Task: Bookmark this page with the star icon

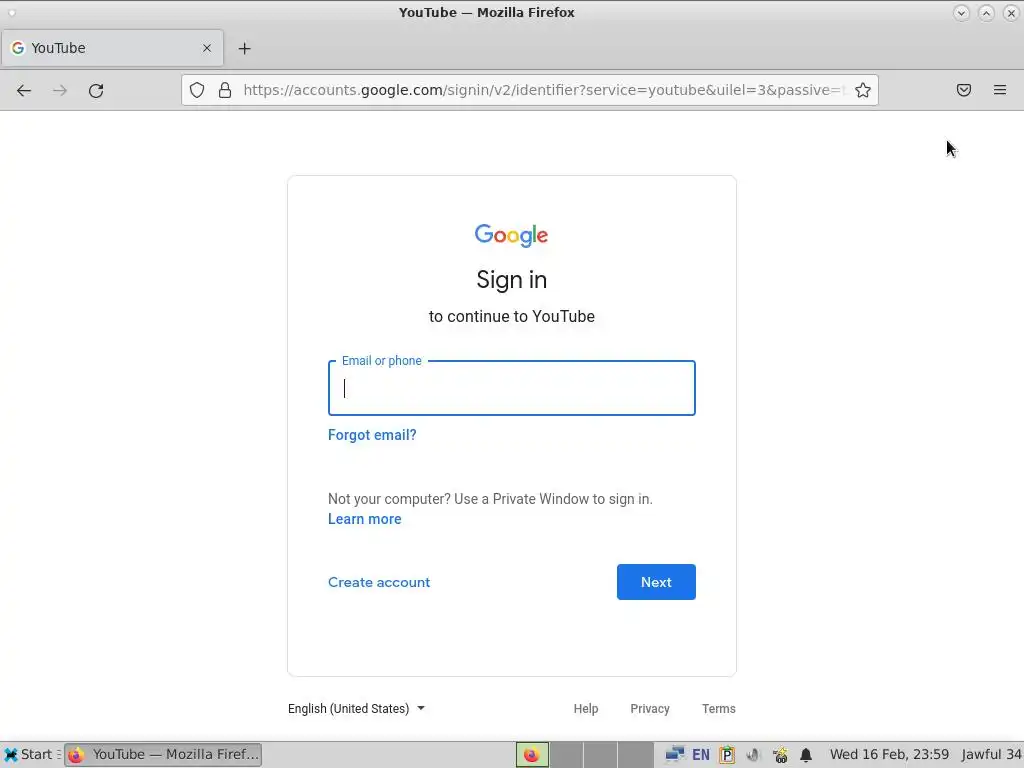Action: pyautogui.click(x=863, y=90)
